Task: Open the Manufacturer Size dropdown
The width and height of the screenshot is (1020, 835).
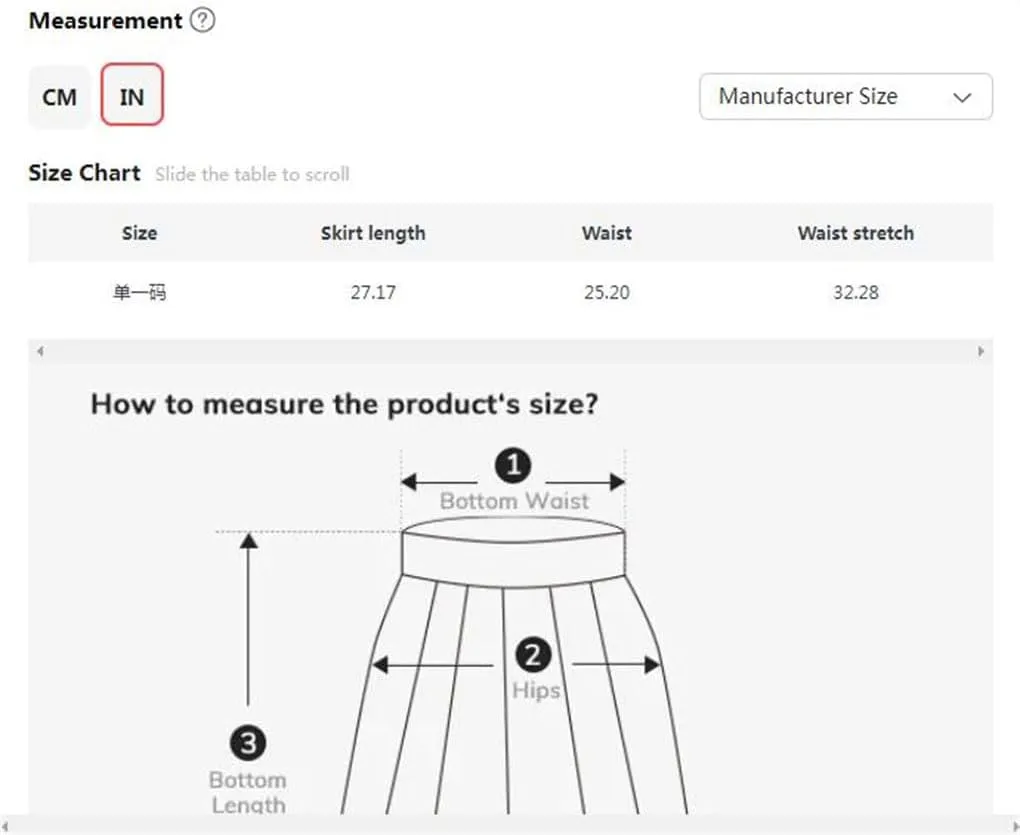Action: click(846, 96)
